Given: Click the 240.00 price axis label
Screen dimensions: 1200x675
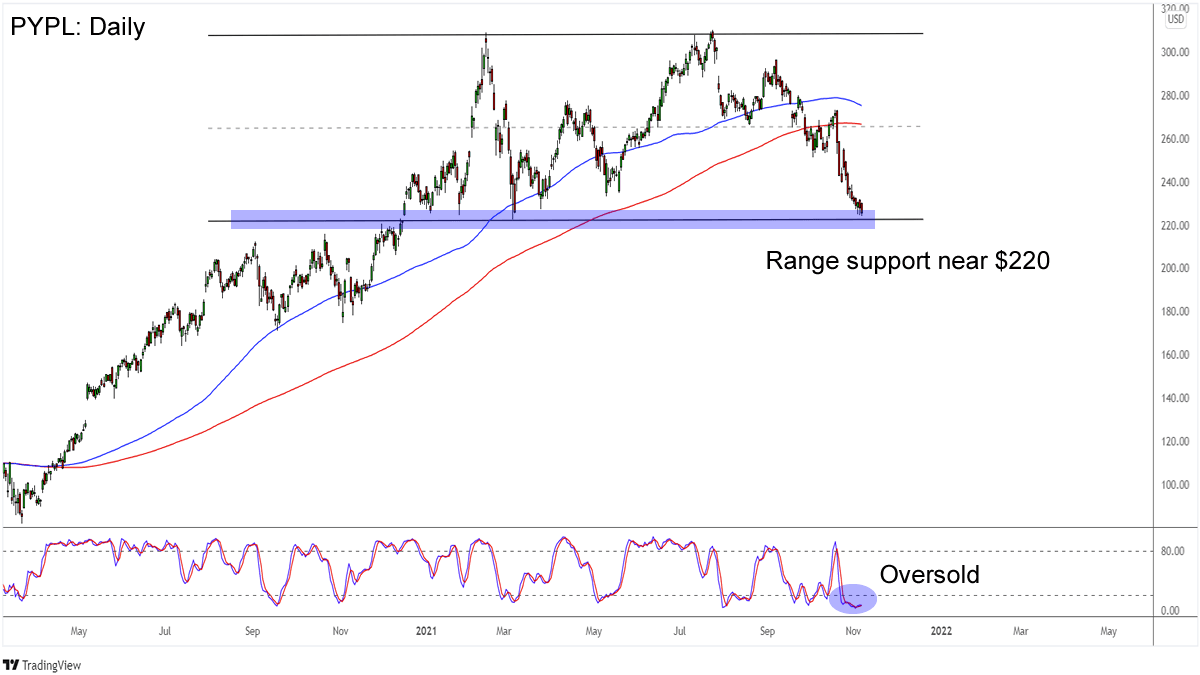Looking at the screenshot, I should tap(1176, 183).
